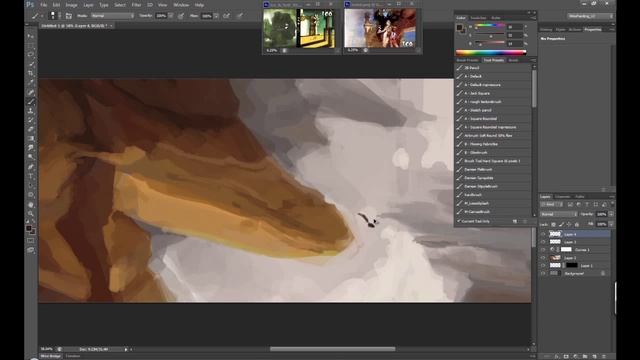640x360 pixels.
Task: Open the Mini Bridge tab at the bottom
Action: point(51,356)
